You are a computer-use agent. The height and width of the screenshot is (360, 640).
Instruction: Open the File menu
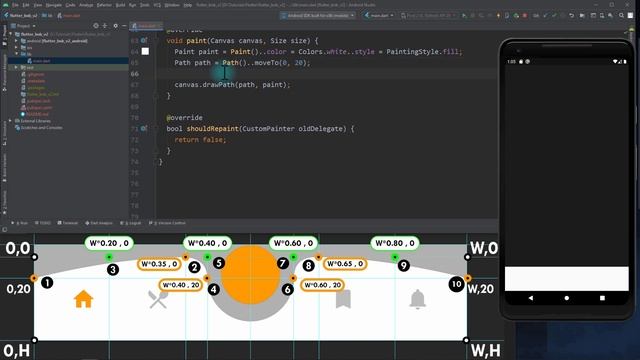pos(15,5)
